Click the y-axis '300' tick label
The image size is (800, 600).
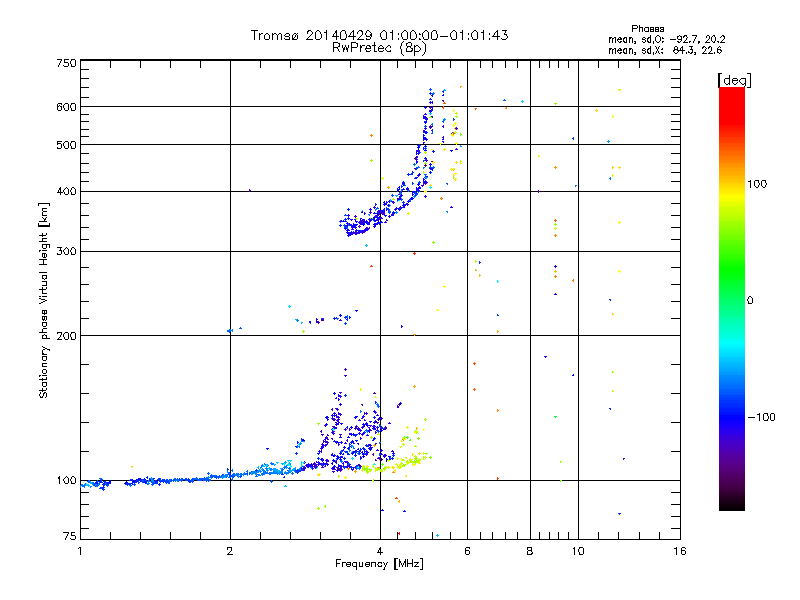[x=66, y=251]
